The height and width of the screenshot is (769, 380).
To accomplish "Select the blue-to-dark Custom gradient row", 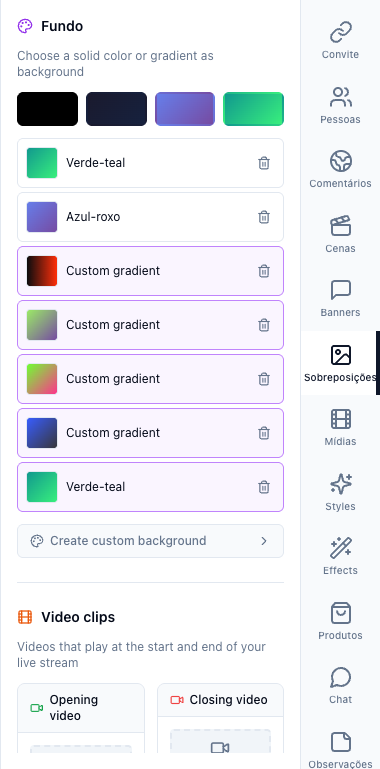I will [151, 433].
